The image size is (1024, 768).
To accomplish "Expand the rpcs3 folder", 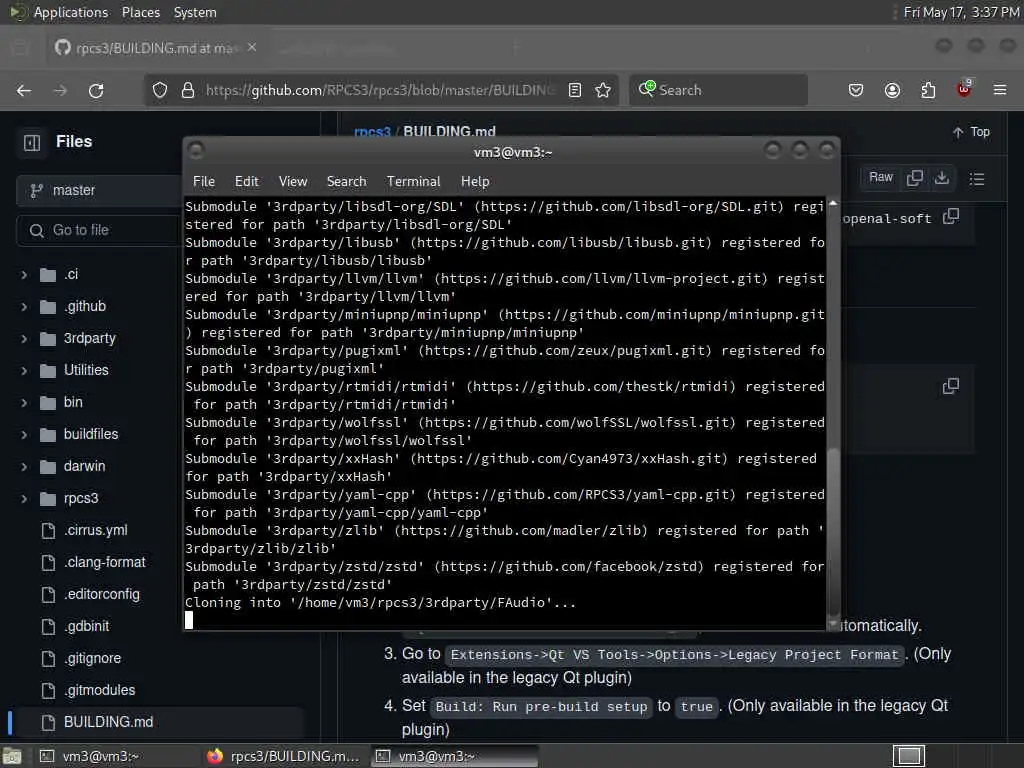I will [24, 499].
